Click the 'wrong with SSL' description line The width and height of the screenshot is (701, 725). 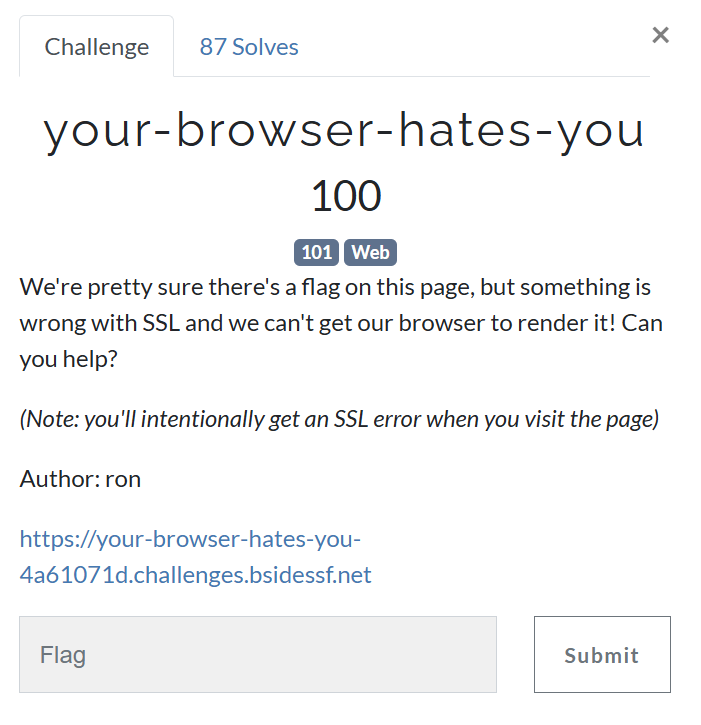click(x=341, y=323)
